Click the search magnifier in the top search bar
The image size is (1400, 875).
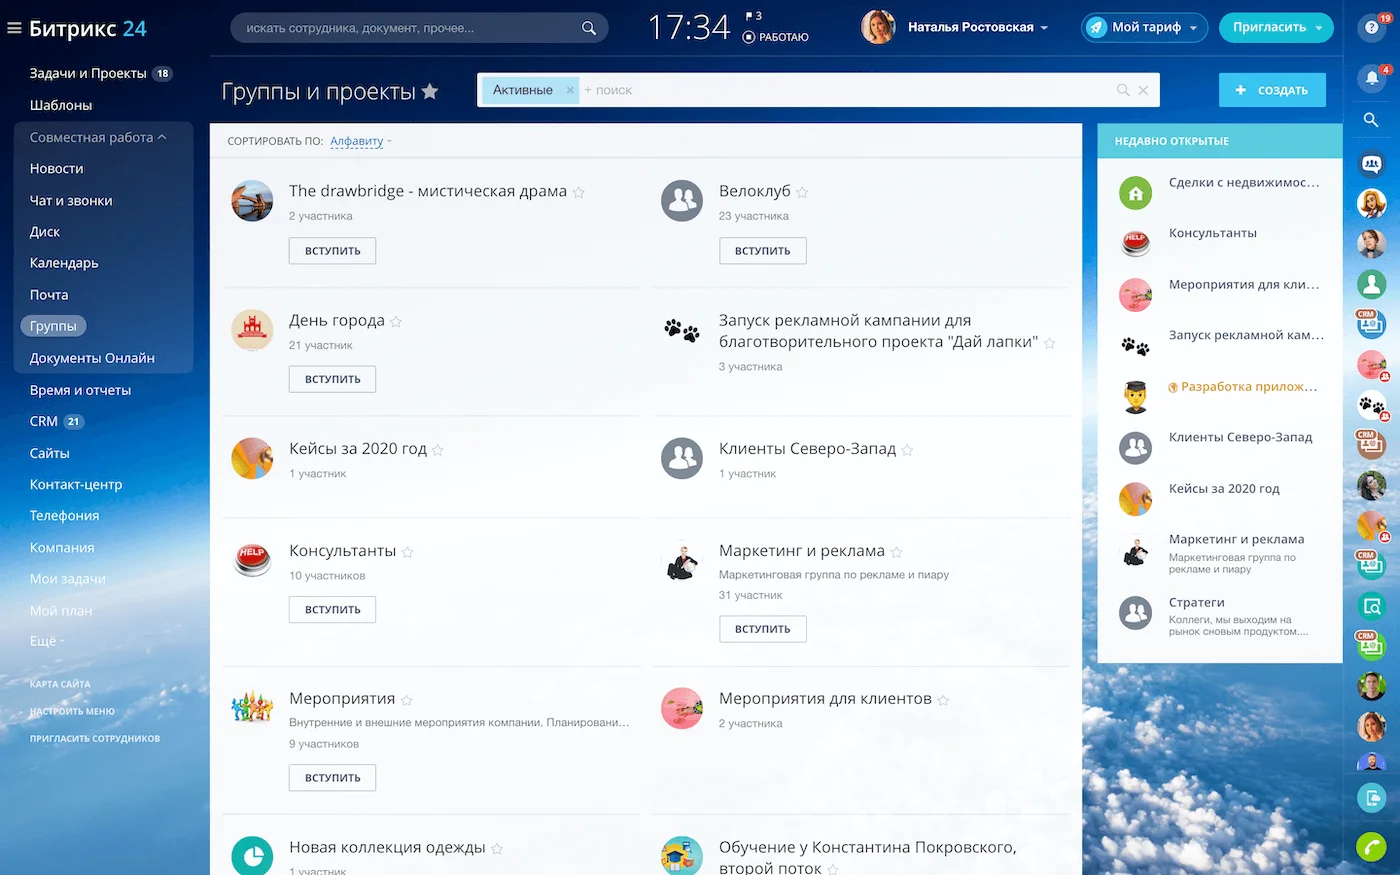pyautogui.click(x=589, y=28)
